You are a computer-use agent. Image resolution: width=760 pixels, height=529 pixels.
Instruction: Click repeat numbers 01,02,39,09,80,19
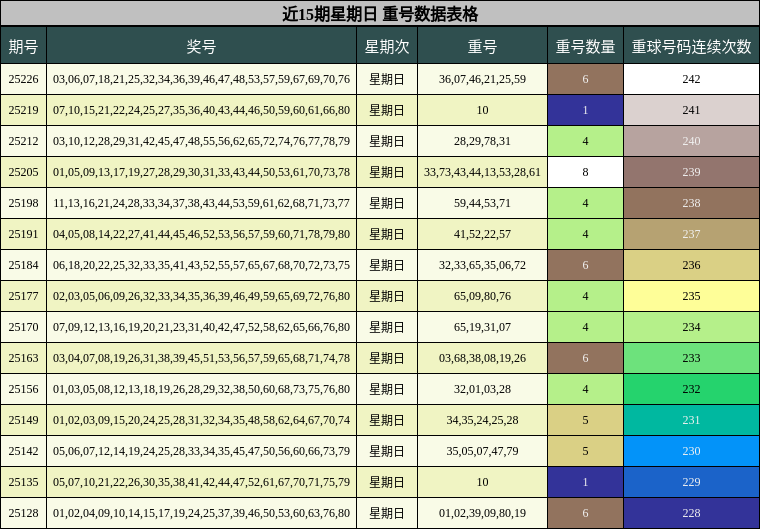tap(482, 513)
